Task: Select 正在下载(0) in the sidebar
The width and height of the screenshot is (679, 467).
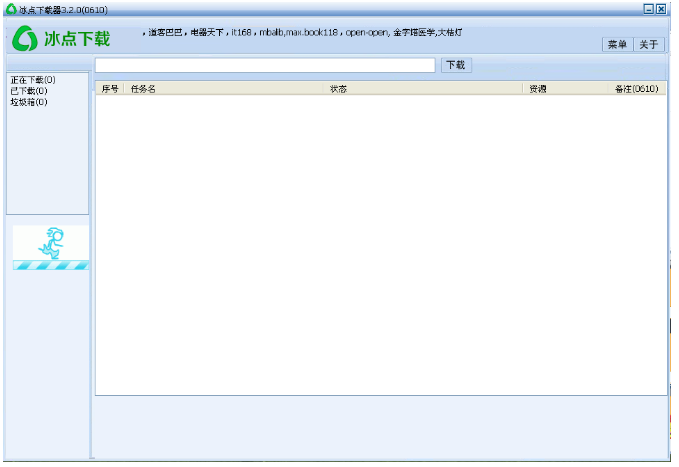Action: click(x=33, y=81)
